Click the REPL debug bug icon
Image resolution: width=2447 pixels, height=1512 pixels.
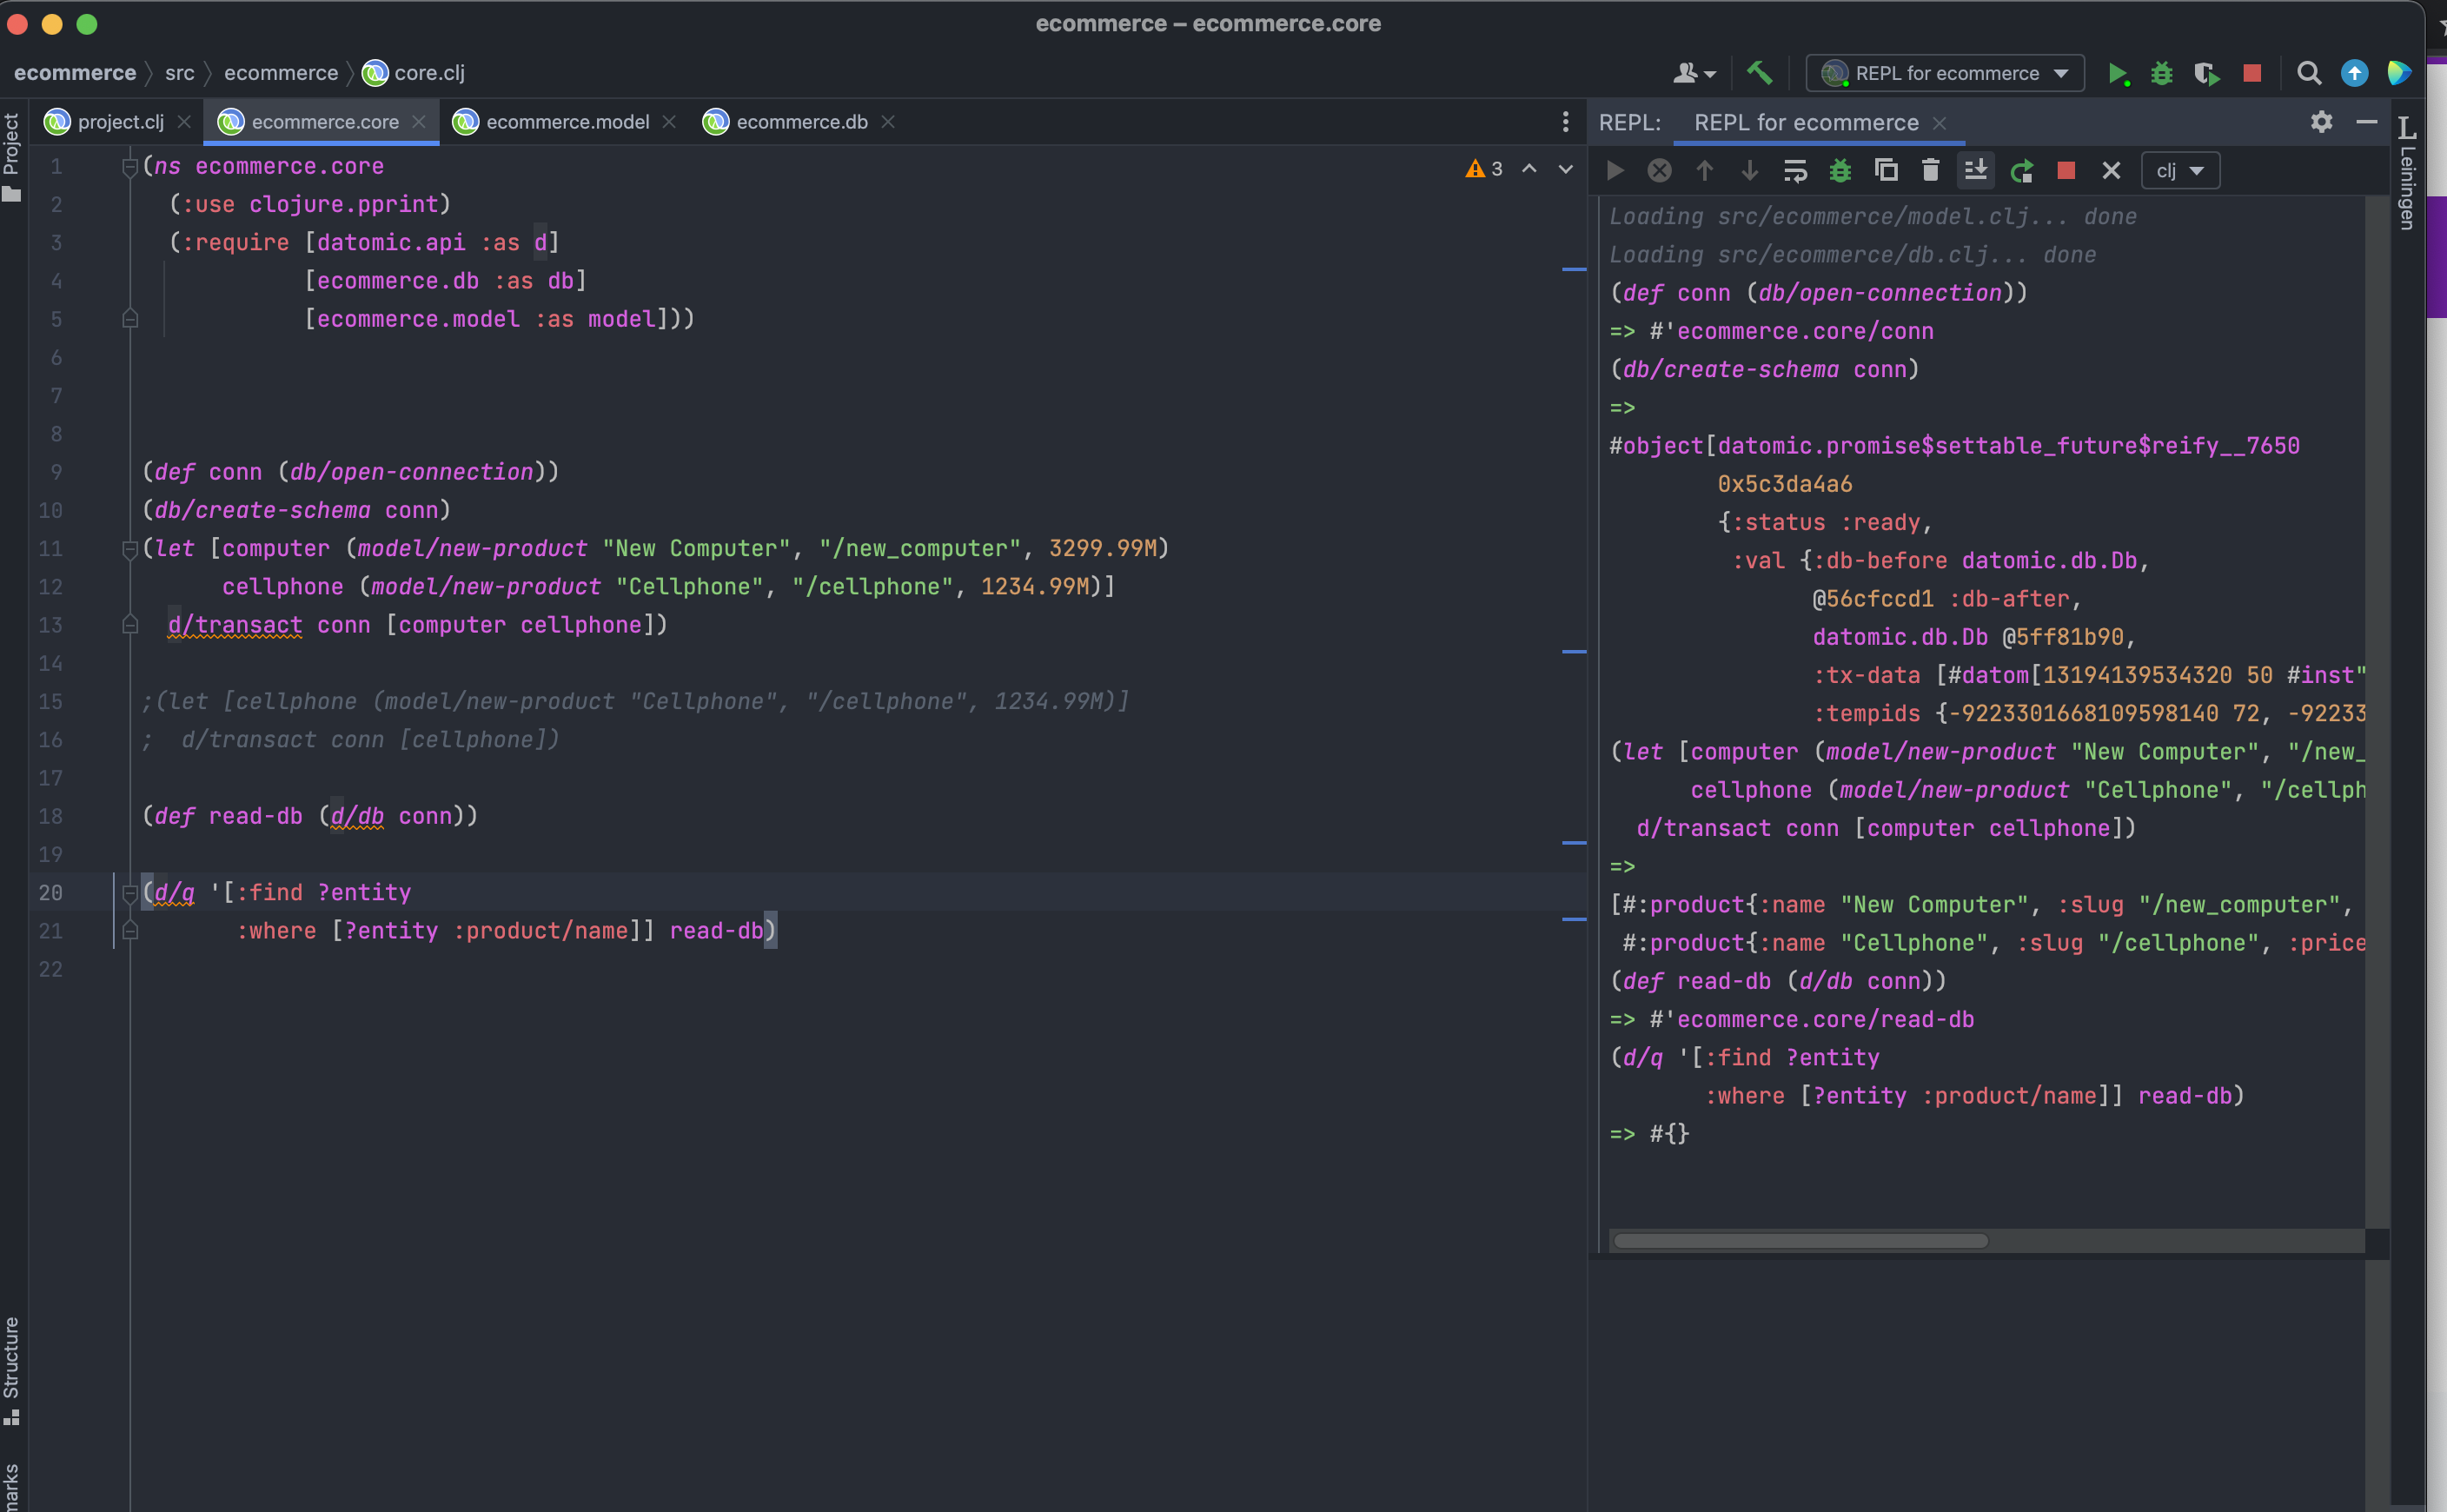tap(1840, 171)
